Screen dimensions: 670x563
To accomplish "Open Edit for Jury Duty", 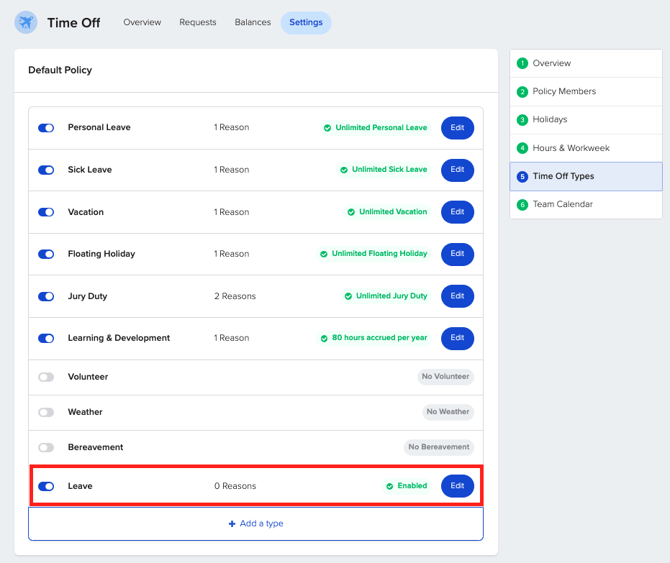I will point(457,296).
